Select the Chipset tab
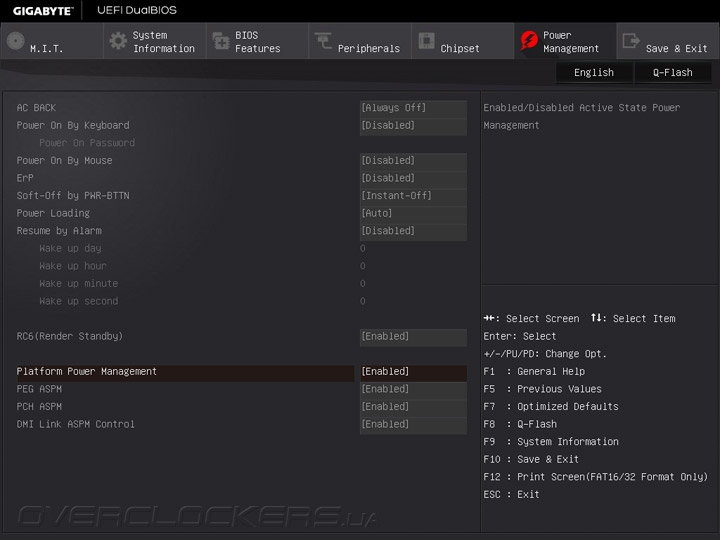The width and height of the screenshot is (720, 540). click(x=463, y=41)
